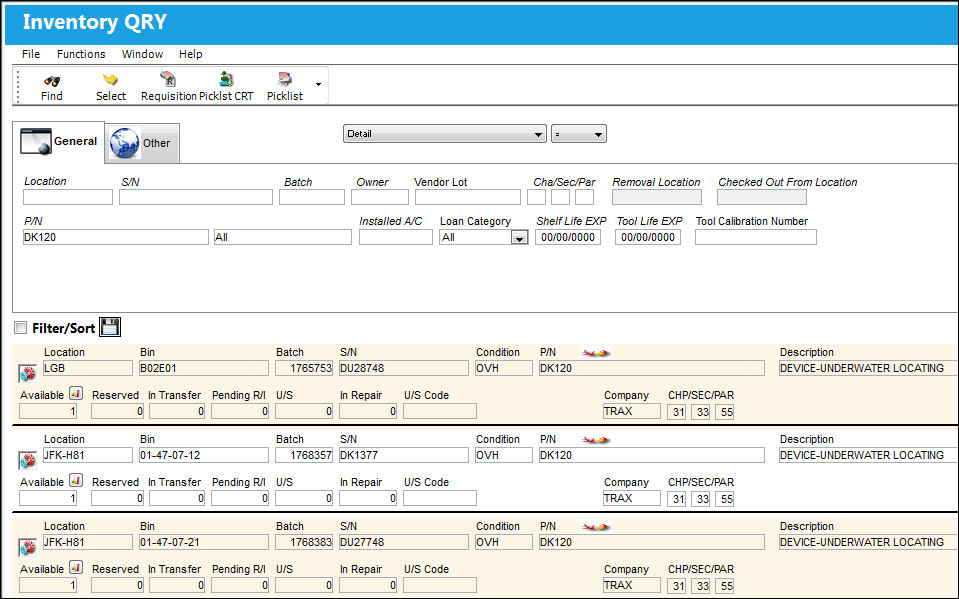Click the Batch search field
The width and height of the screenshot is (959, 599).
tap(312, 197)
